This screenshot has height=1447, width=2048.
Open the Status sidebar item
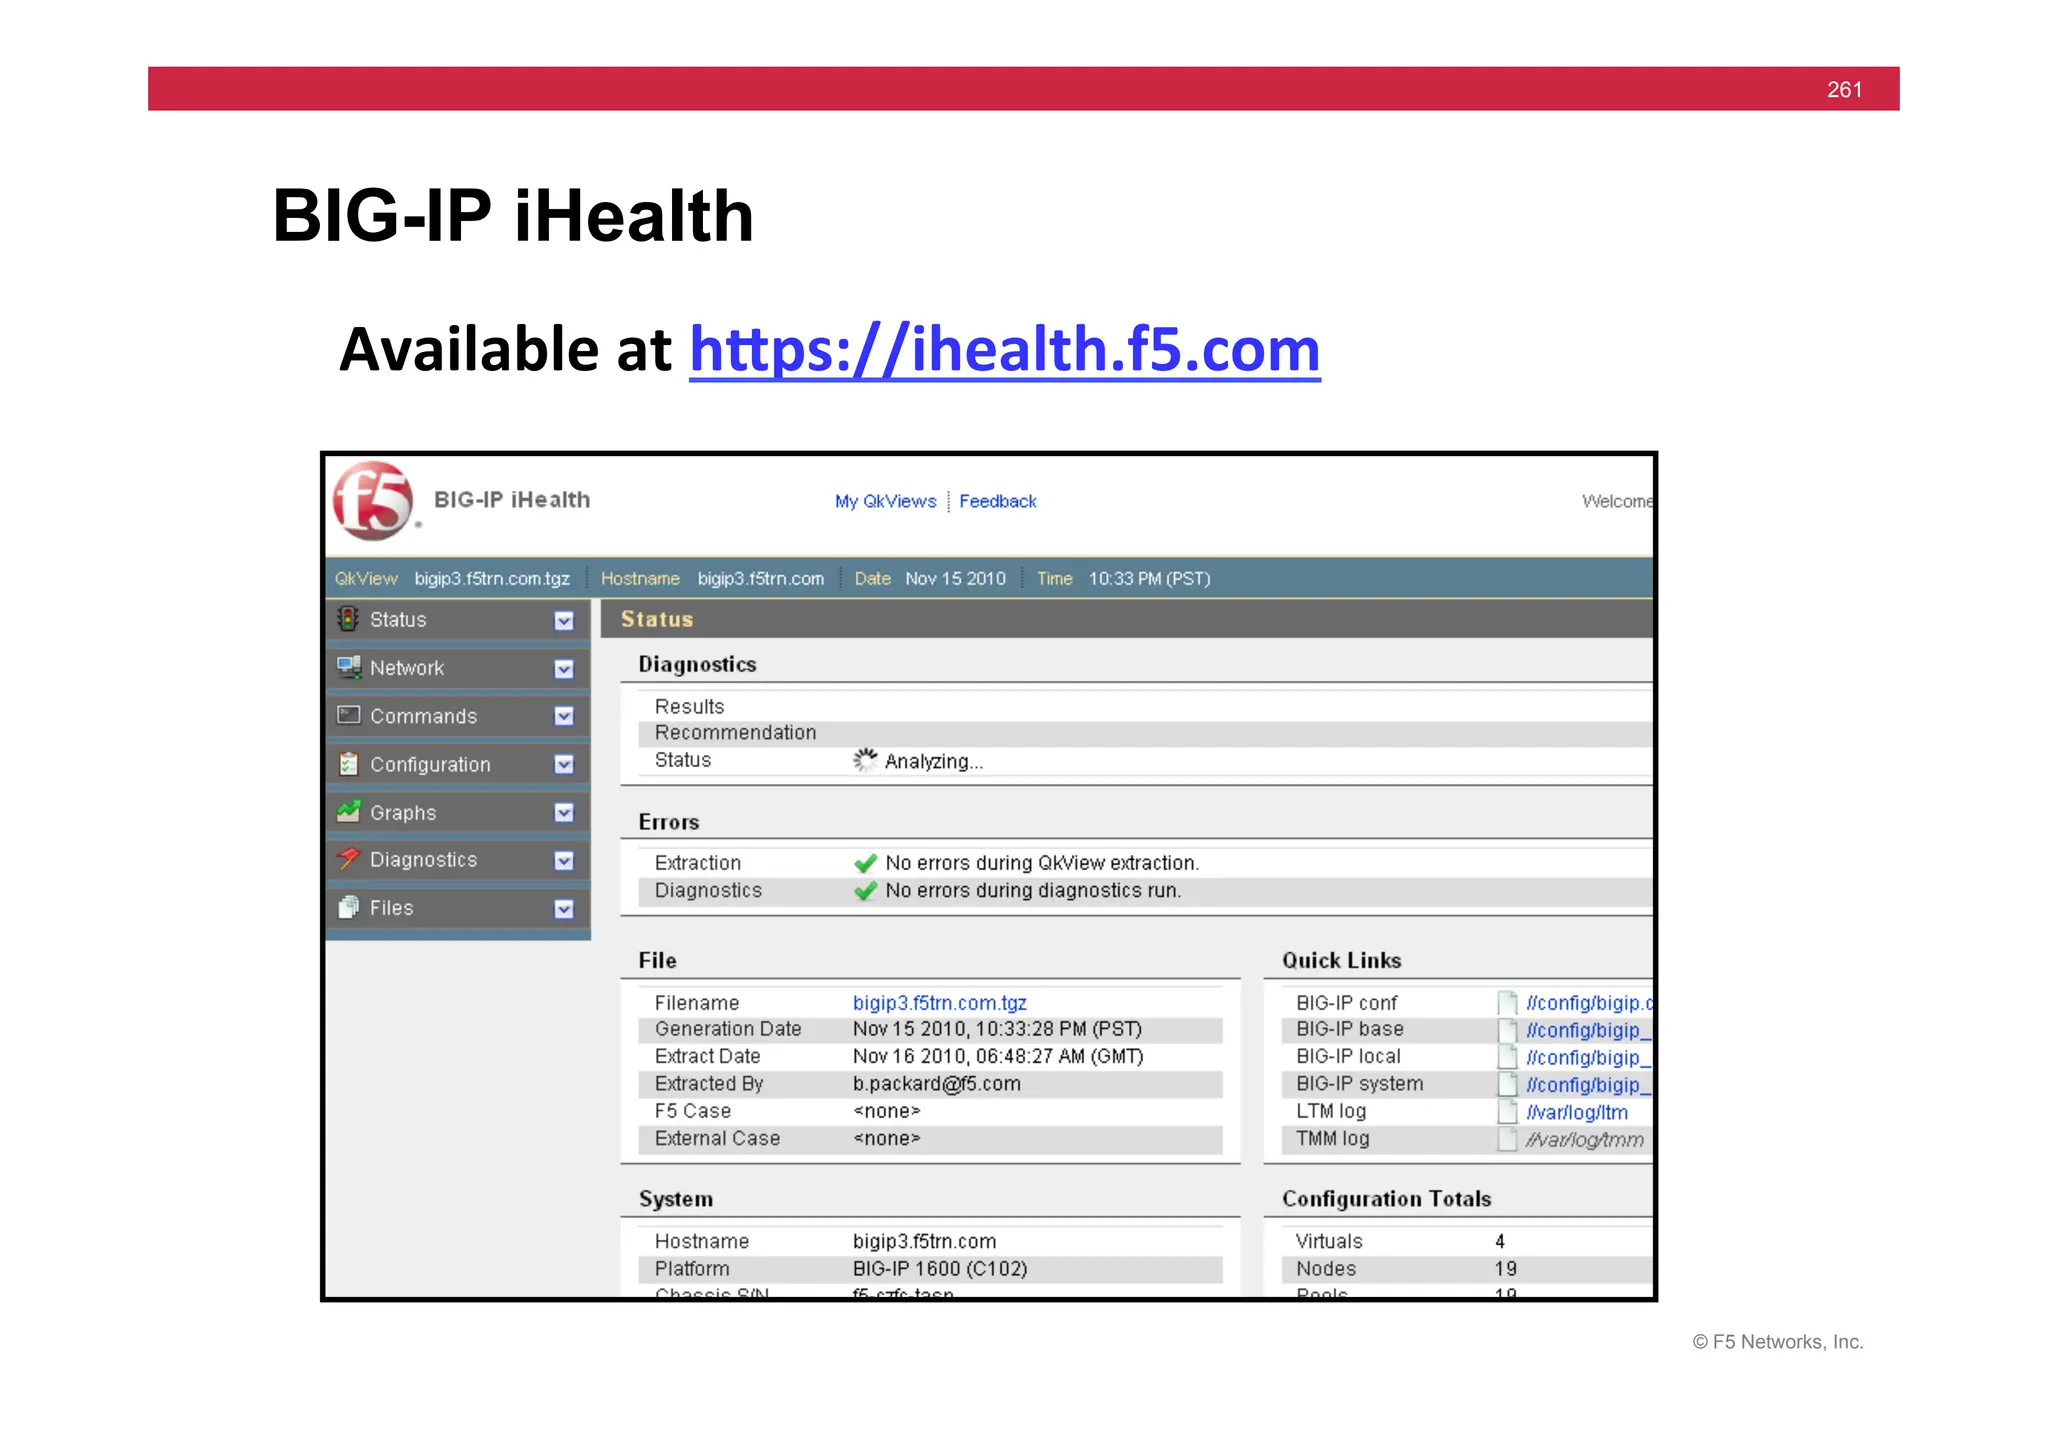pos(458,620)
